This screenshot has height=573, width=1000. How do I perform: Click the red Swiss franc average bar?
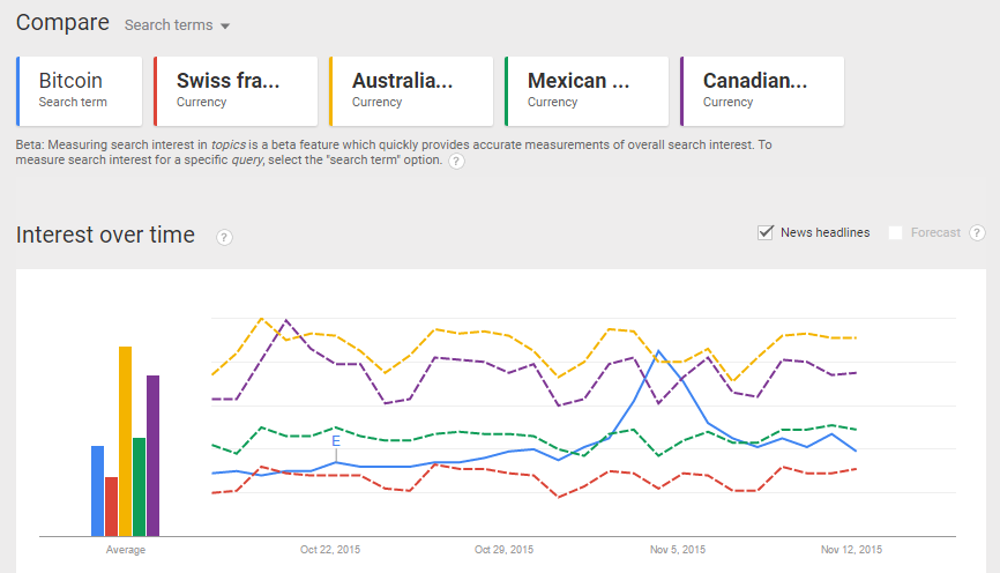click(111, 506)
